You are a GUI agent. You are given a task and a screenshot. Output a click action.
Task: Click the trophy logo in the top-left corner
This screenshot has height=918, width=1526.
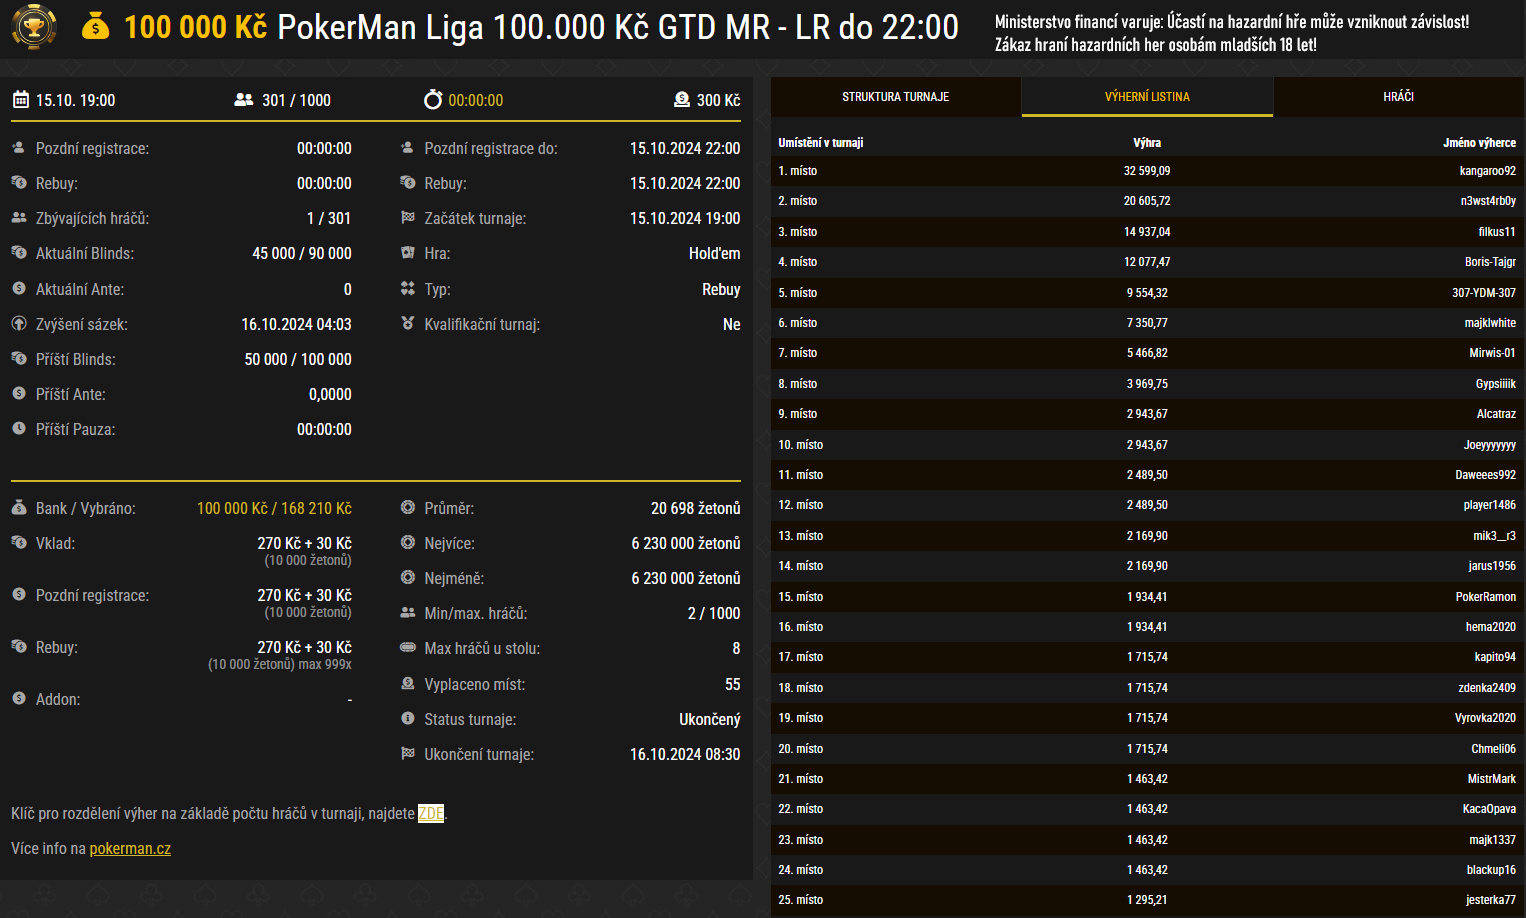click(x=33, y=27)
